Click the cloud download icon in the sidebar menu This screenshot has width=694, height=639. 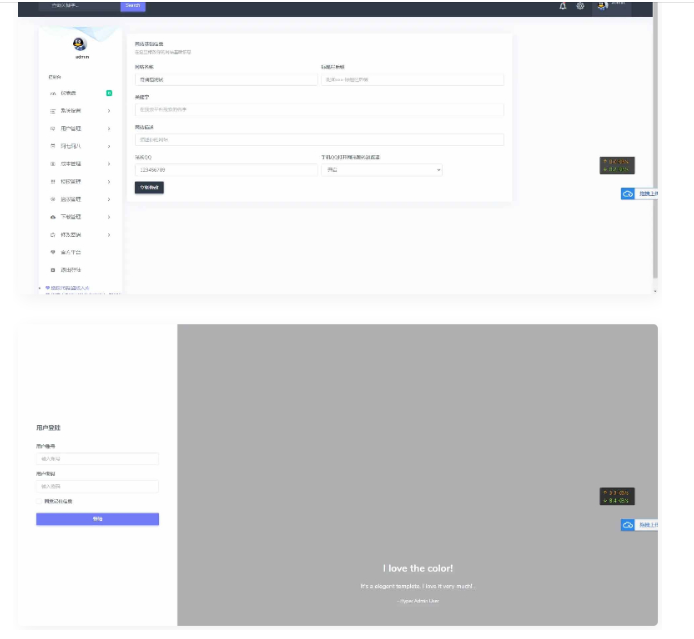[53, 217]
